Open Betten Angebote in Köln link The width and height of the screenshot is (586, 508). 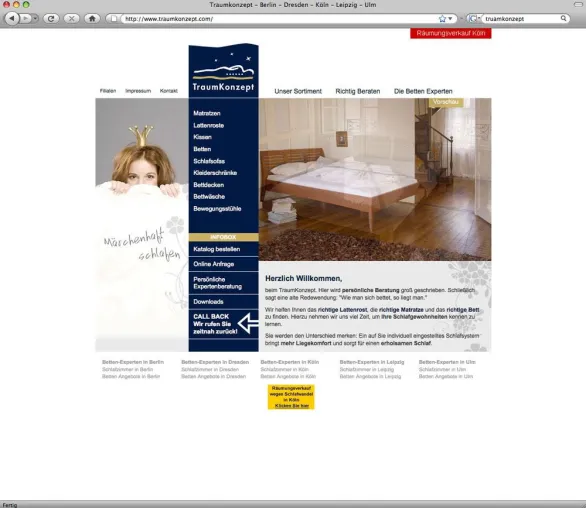click(288, 376)
